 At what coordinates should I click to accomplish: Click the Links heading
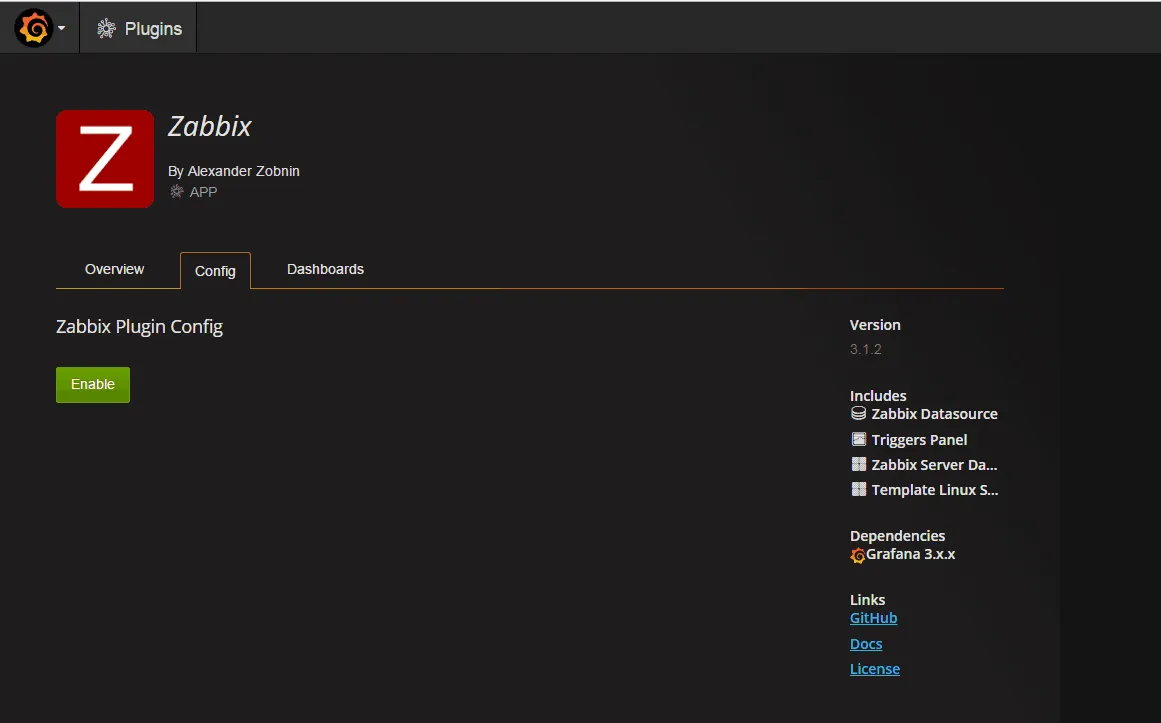868,600
